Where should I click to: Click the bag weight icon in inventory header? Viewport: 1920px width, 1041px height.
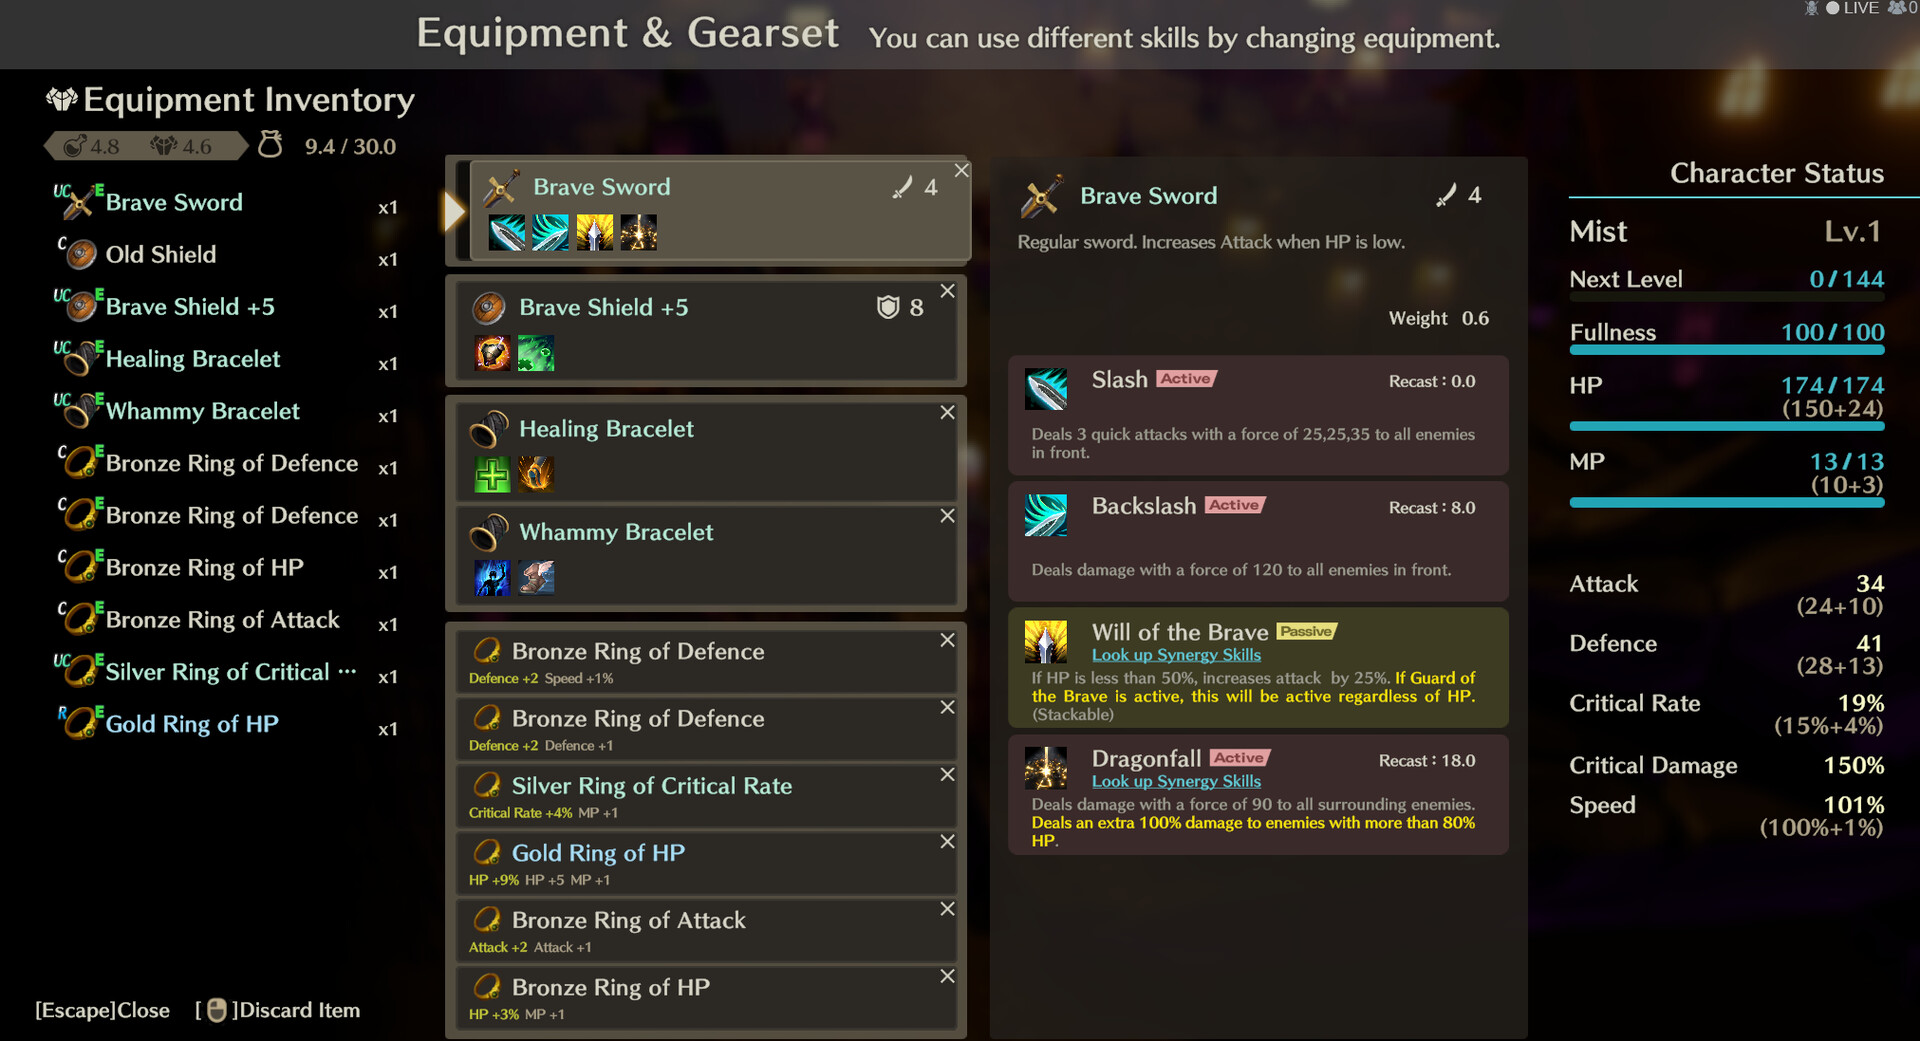point(270,145)
